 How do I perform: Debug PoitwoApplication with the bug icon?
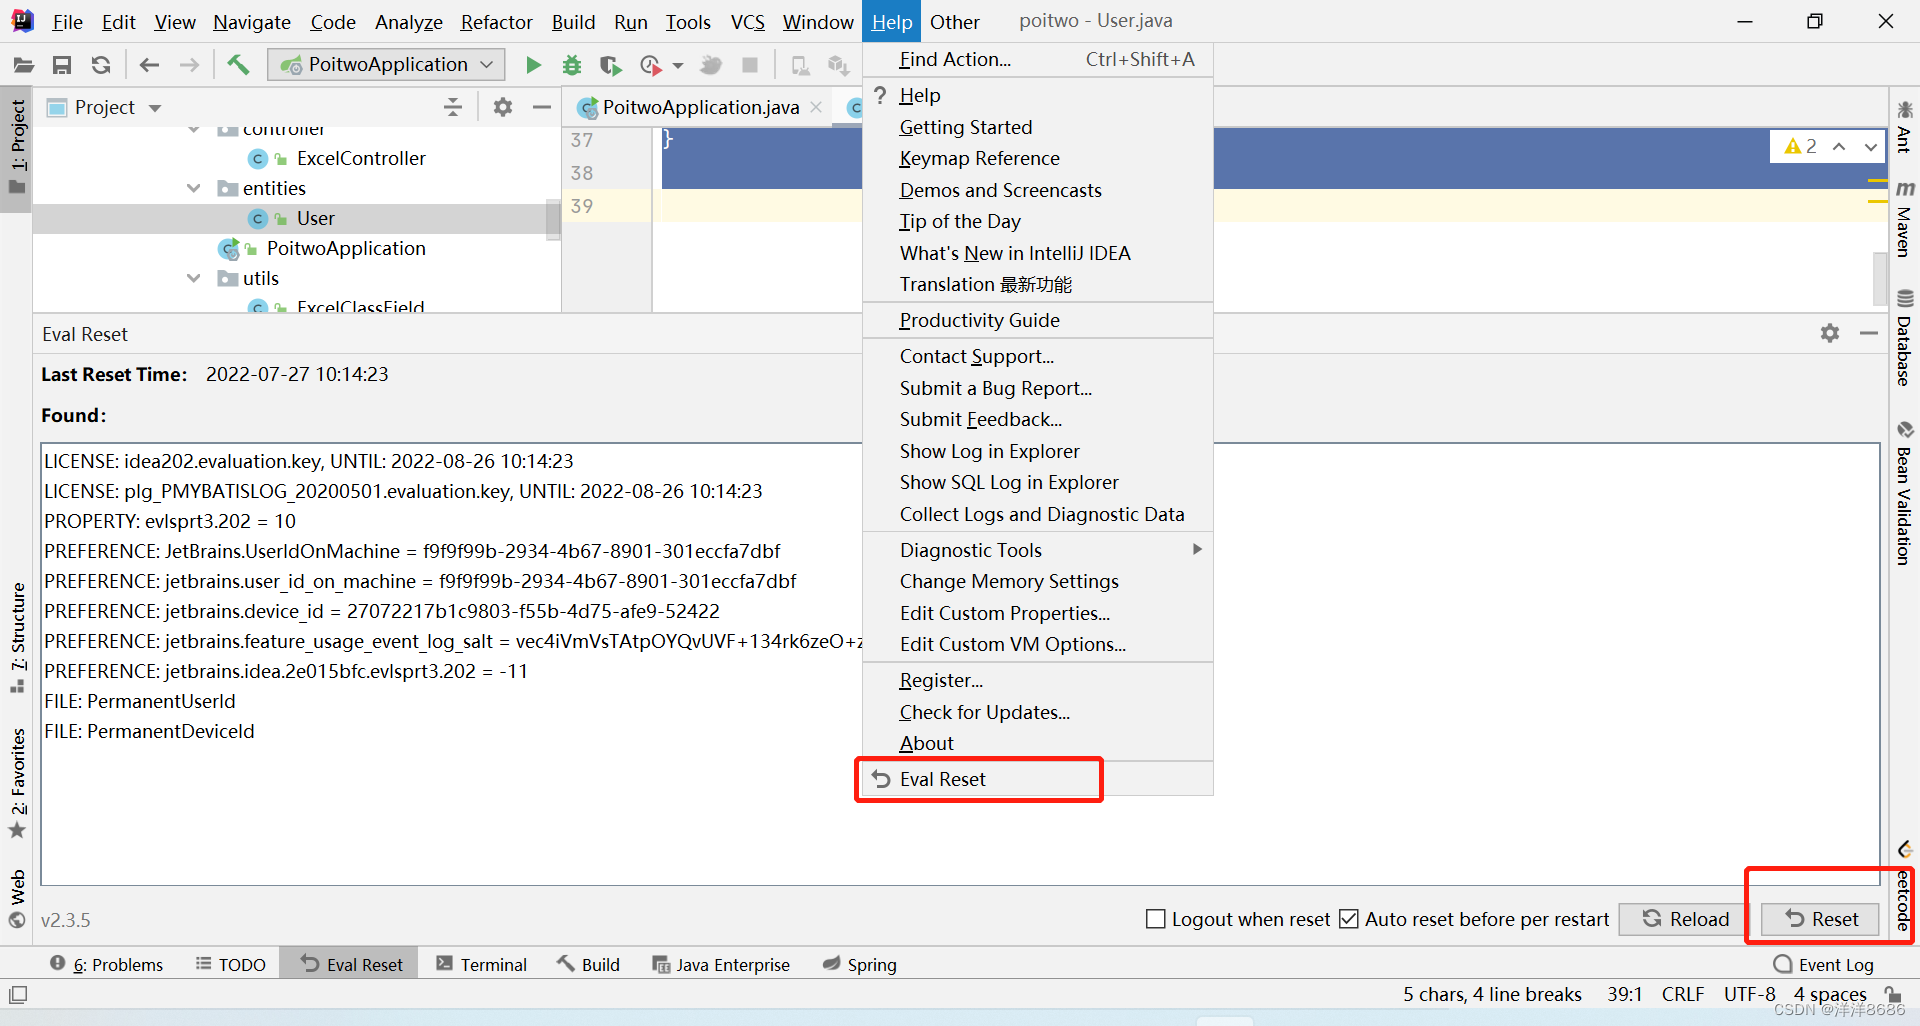pos(572,65)
